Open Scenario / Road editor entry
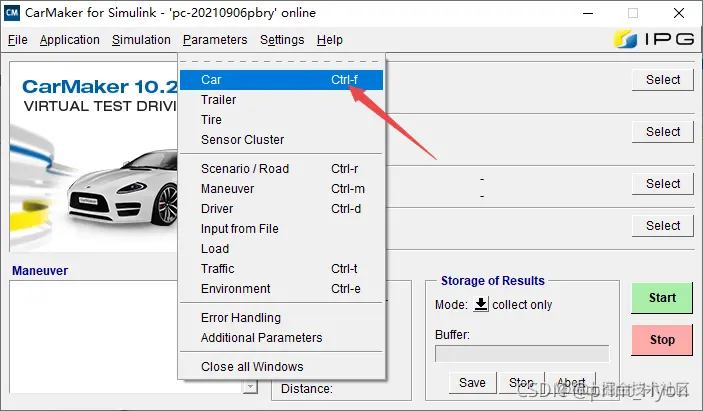The width and height of the screenshot is (703, 411). click(282, 169)
